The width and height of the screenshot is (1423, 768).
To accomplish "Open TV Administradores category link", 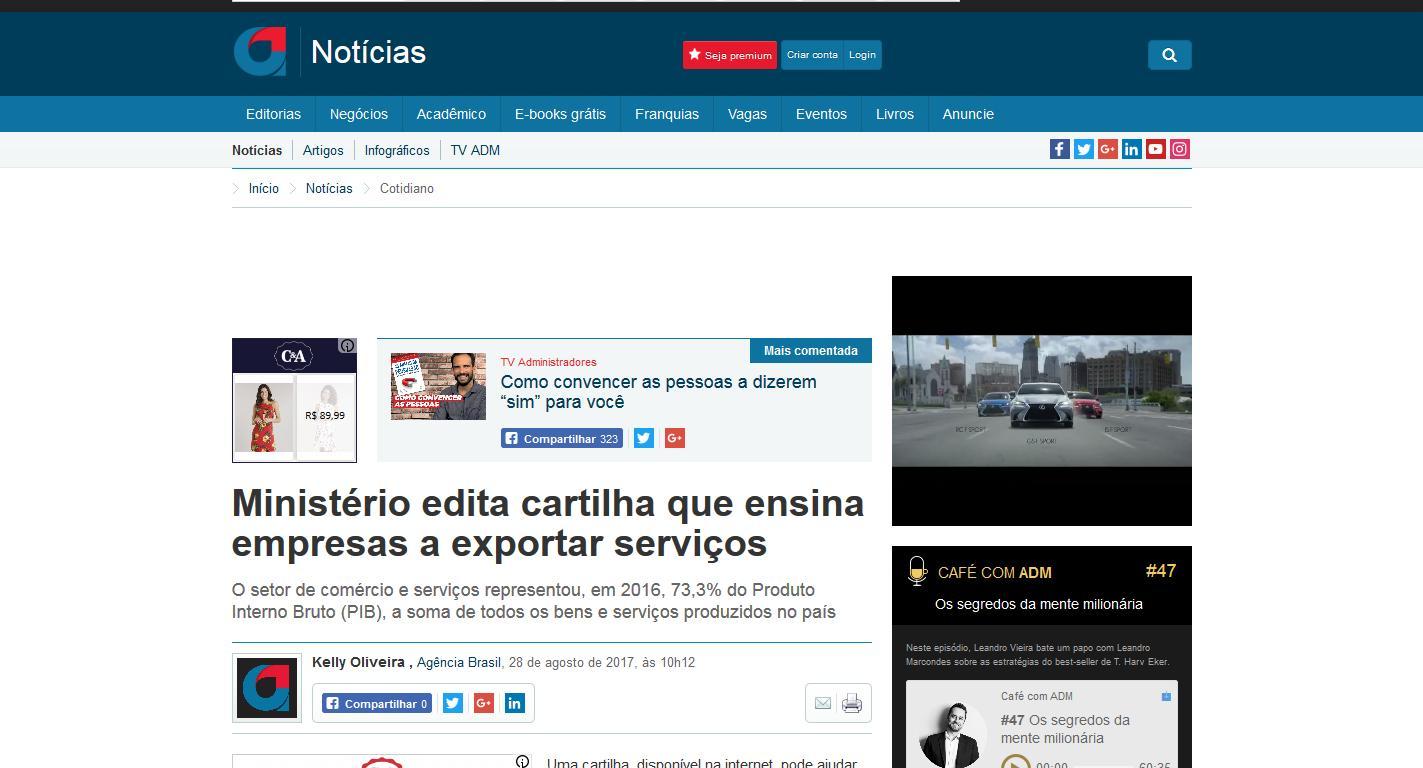I will (x=549, y=362).
